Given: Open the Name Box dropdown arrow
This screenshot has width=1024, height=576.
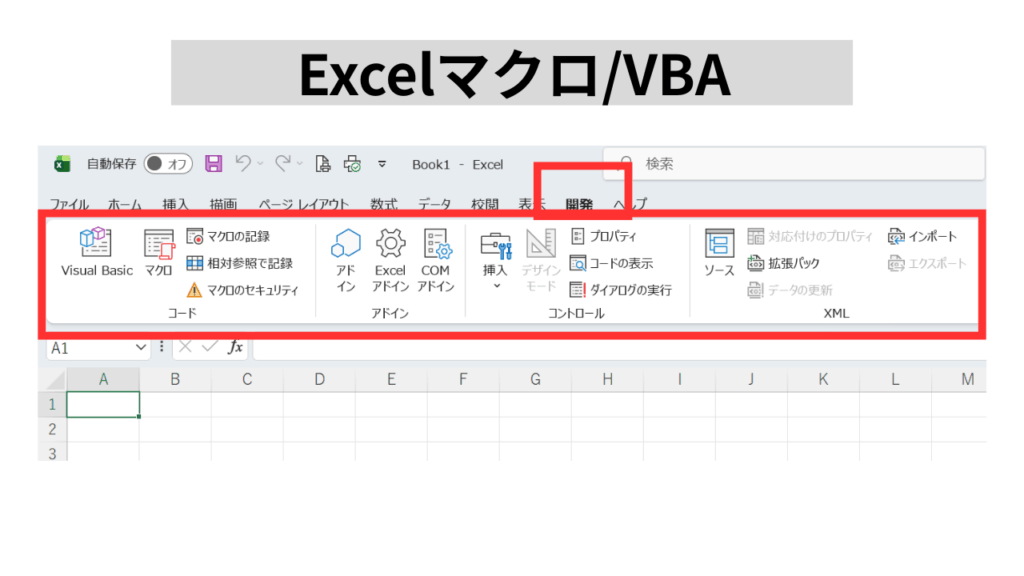Looking at the screenshot, I should pos(141,347).
